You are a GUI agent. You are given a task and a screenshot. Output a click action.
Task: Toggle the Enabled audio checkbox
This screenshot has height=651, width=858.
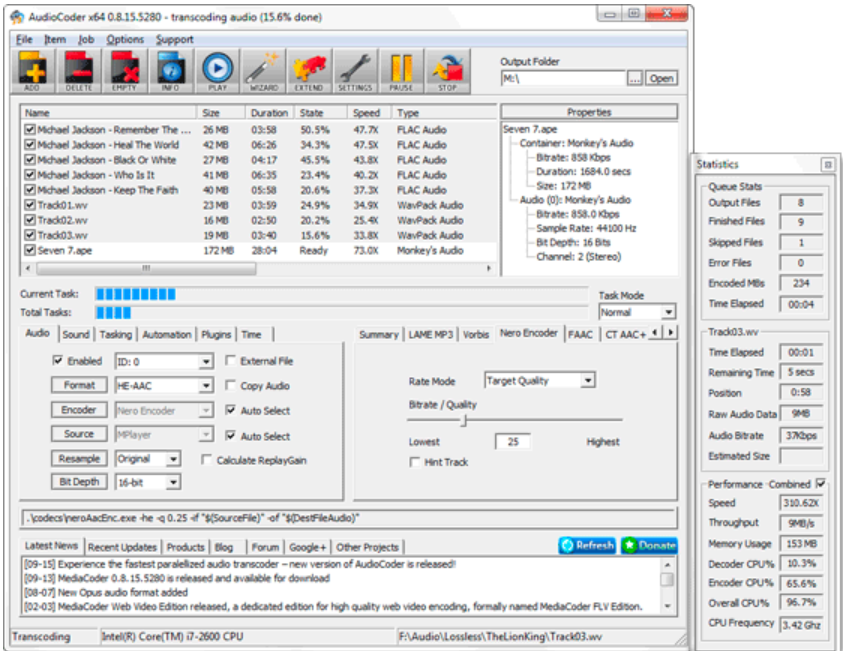tap(57, 361)
